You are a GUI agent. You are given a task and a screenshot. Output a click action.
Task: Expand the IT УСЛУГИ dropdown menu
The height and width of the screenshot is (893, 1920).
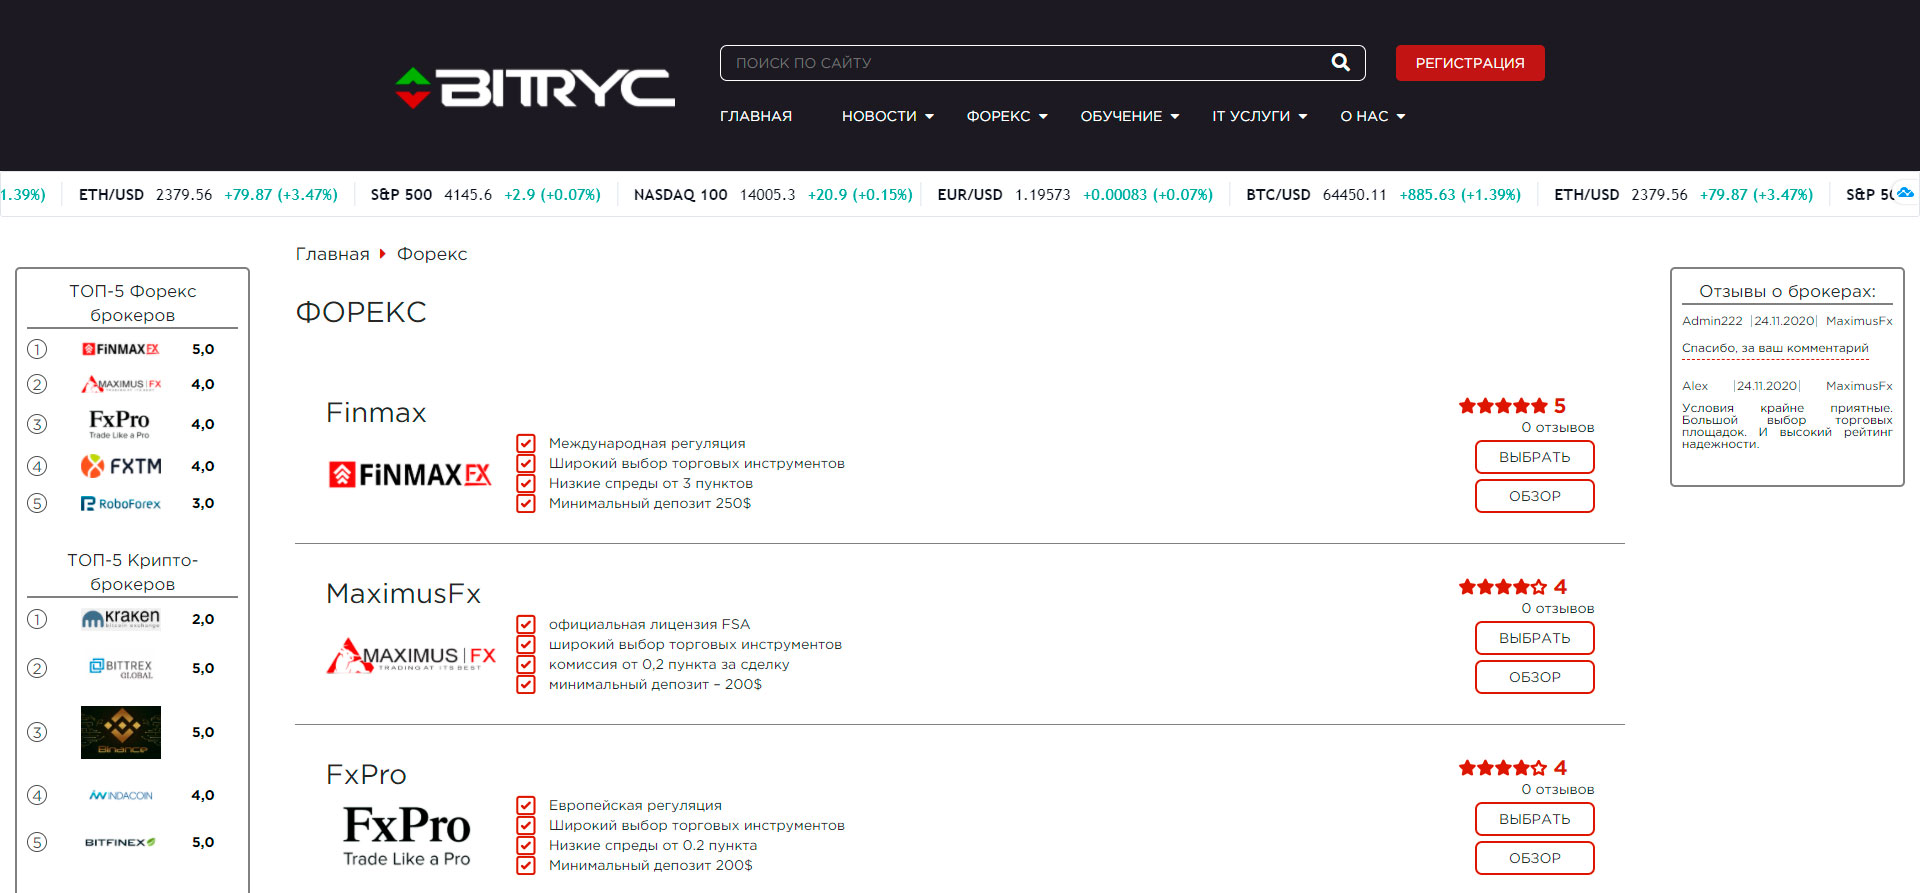tap(1260, 116)
